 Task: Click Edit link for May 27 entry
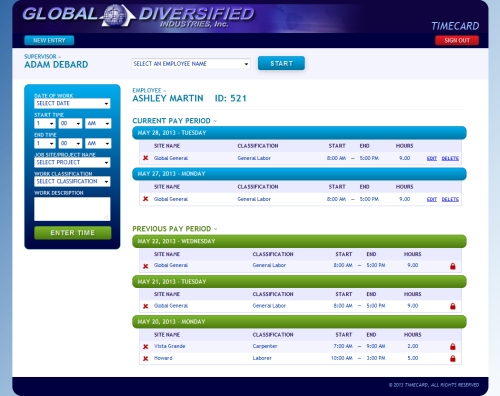click(432, 199)
